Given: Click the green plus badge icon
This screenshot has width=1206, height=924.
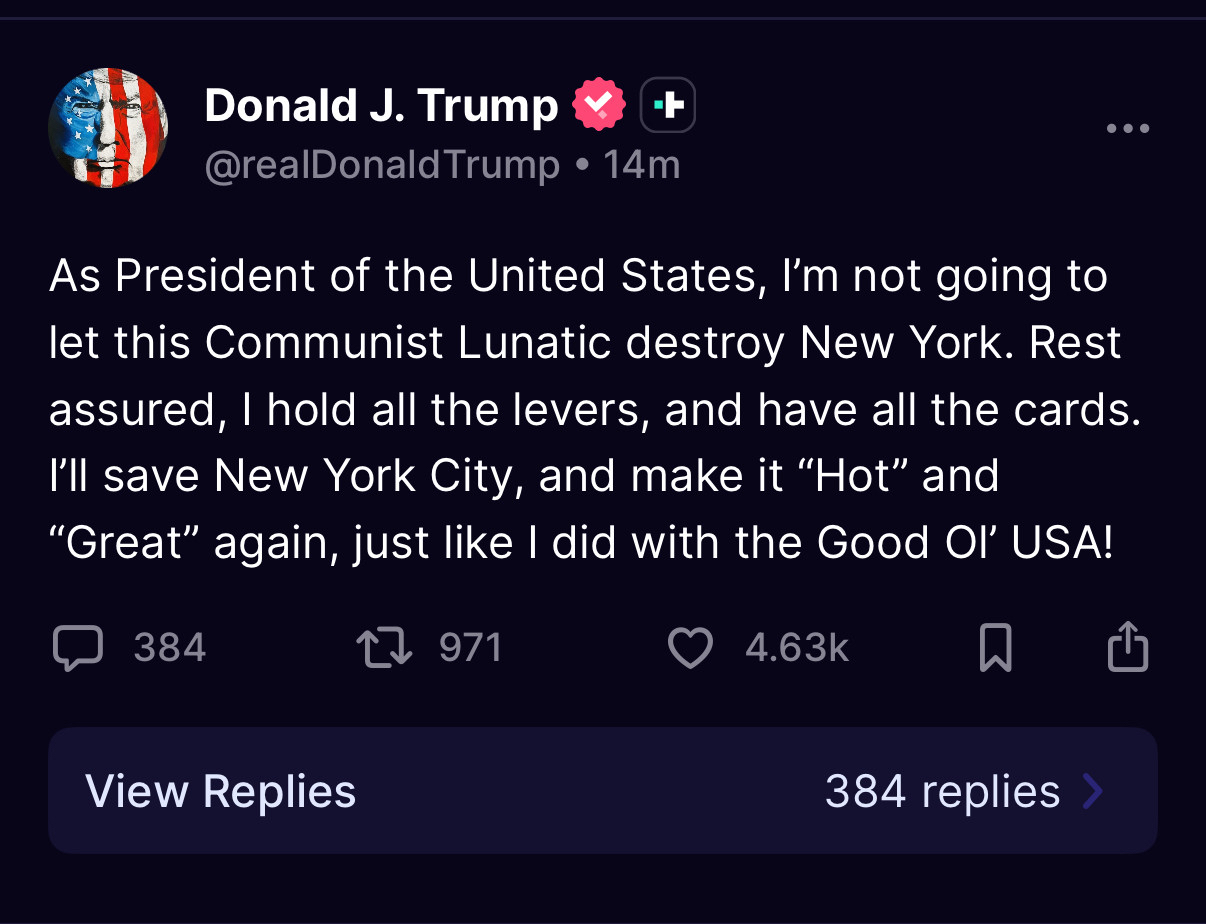Looking at the screenshot, I should coord(667,106).
